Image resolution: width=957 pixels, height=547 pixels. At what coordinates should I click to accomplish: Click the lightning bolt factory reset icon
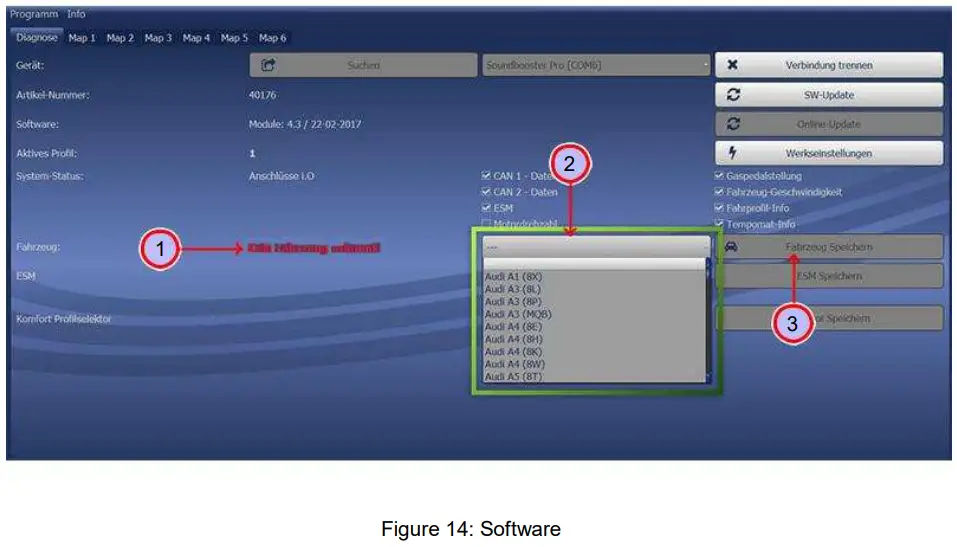click(732, 152)
